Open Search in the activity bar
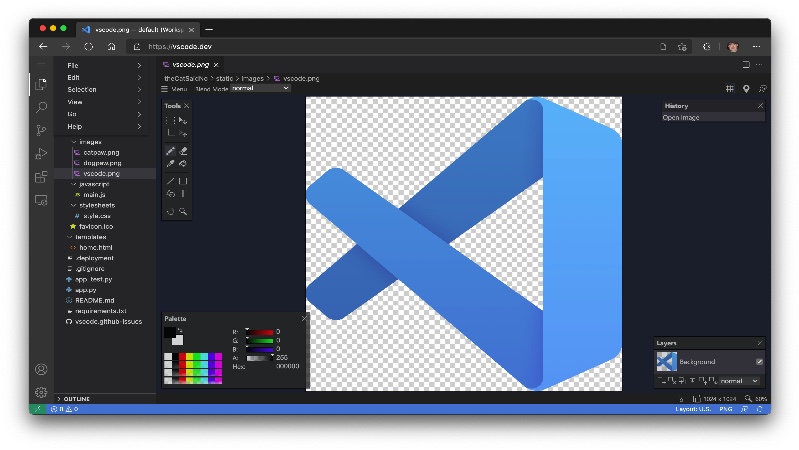799x450 pixels. pyautogui.click(x=41, y=107)
